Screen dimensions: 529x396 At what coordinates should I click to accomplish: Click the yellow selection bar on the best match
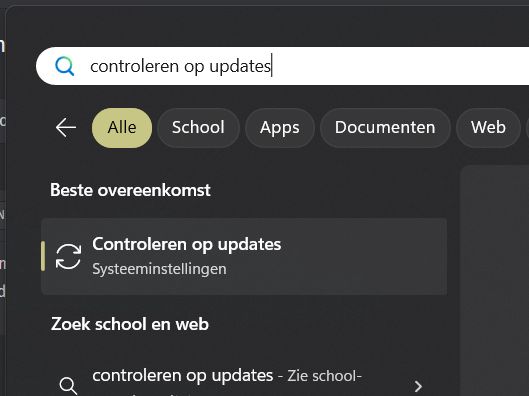pyautogui.click(x=43, y=256)
